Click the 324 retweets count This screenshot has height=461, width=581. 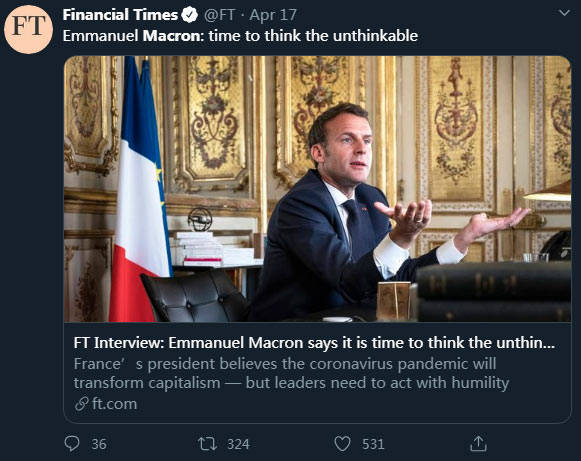click(x=238, y=444)
